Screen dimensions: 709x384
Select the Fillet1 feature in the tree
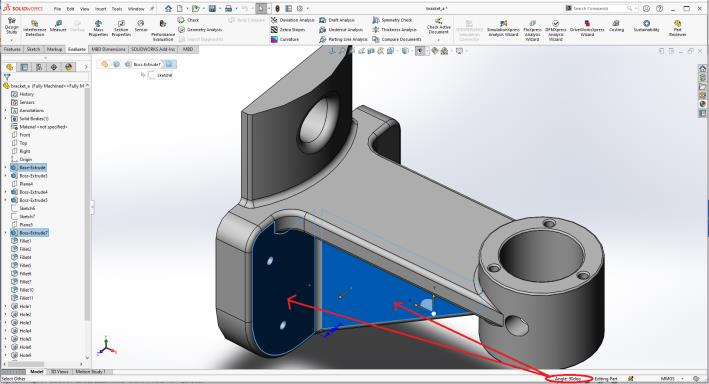22,241
